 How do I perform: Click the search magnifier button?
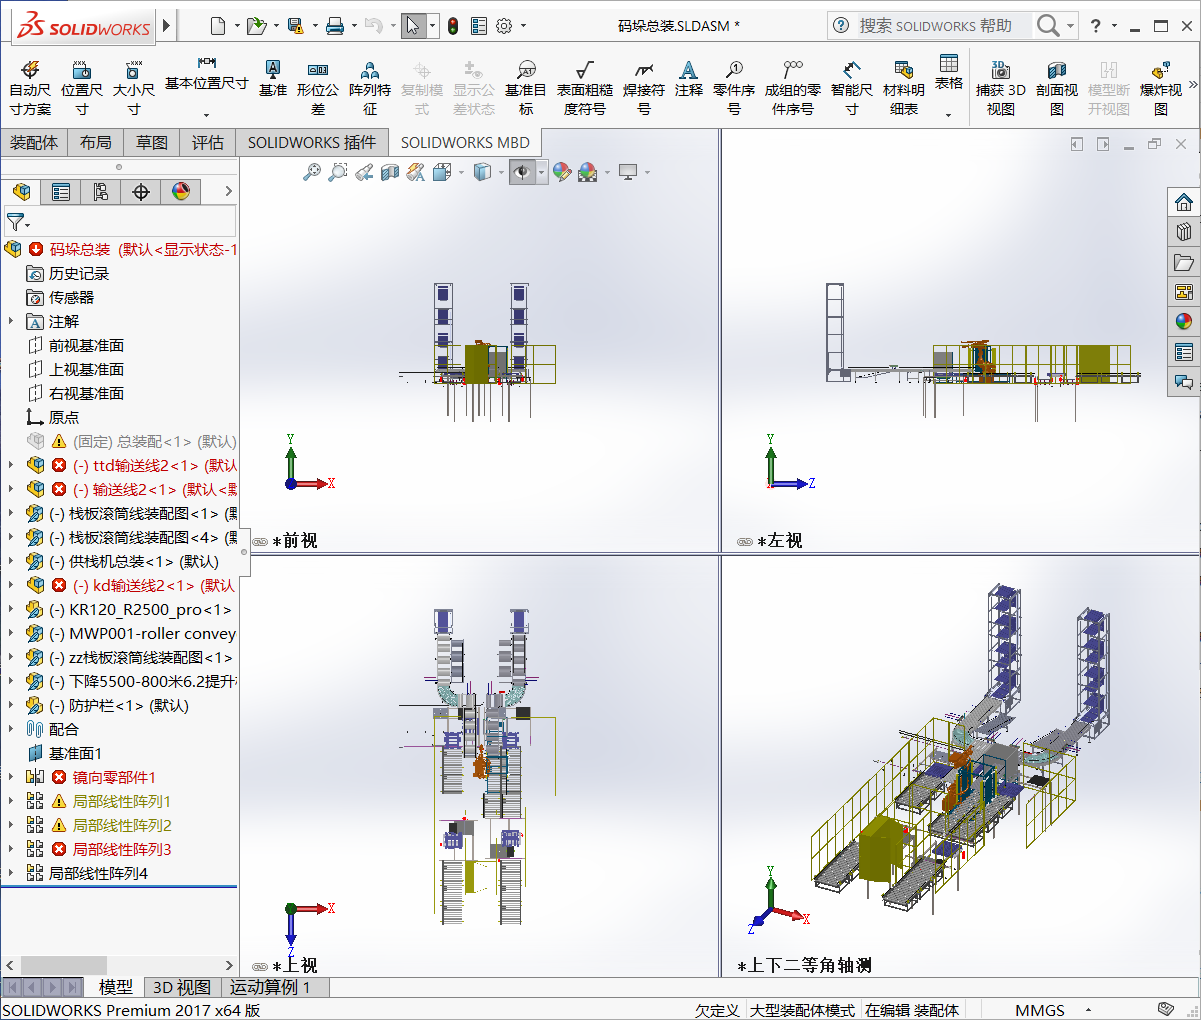pos(1047,25)
